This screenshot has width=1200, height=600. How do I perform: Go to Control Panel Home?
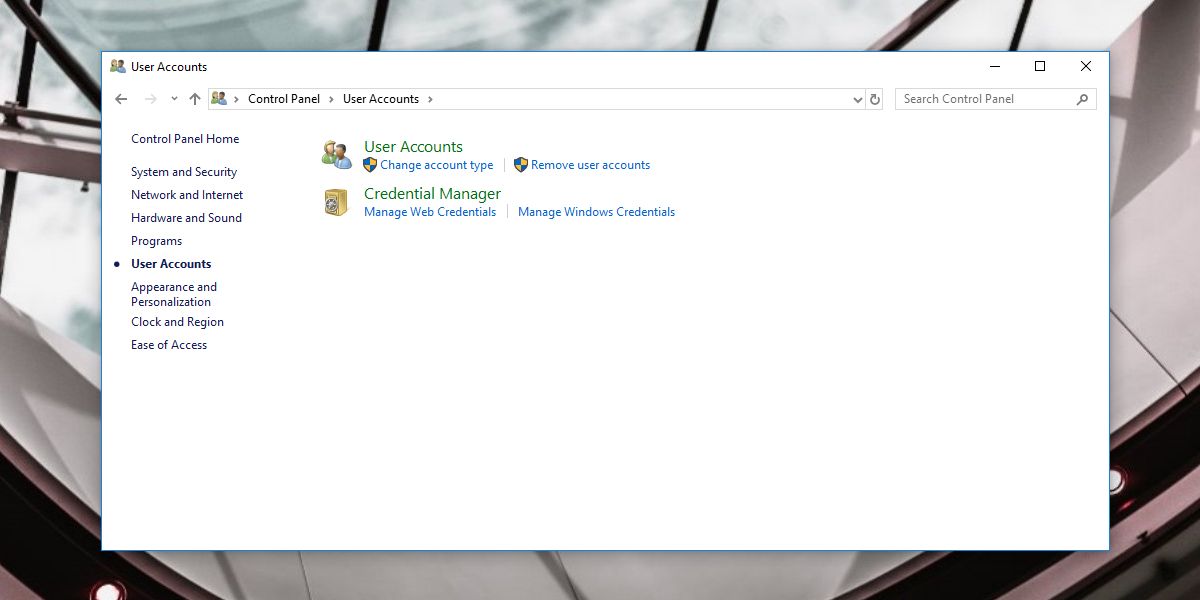[185, 139]
